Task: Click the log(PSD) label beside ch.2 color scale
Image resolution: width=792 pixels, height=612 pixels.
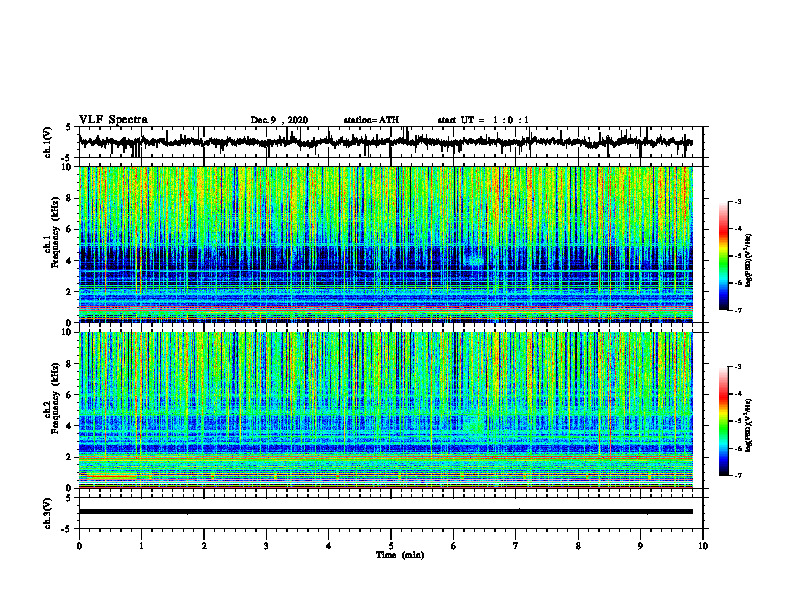Action: pyautogui.click(x=749, y=425)
